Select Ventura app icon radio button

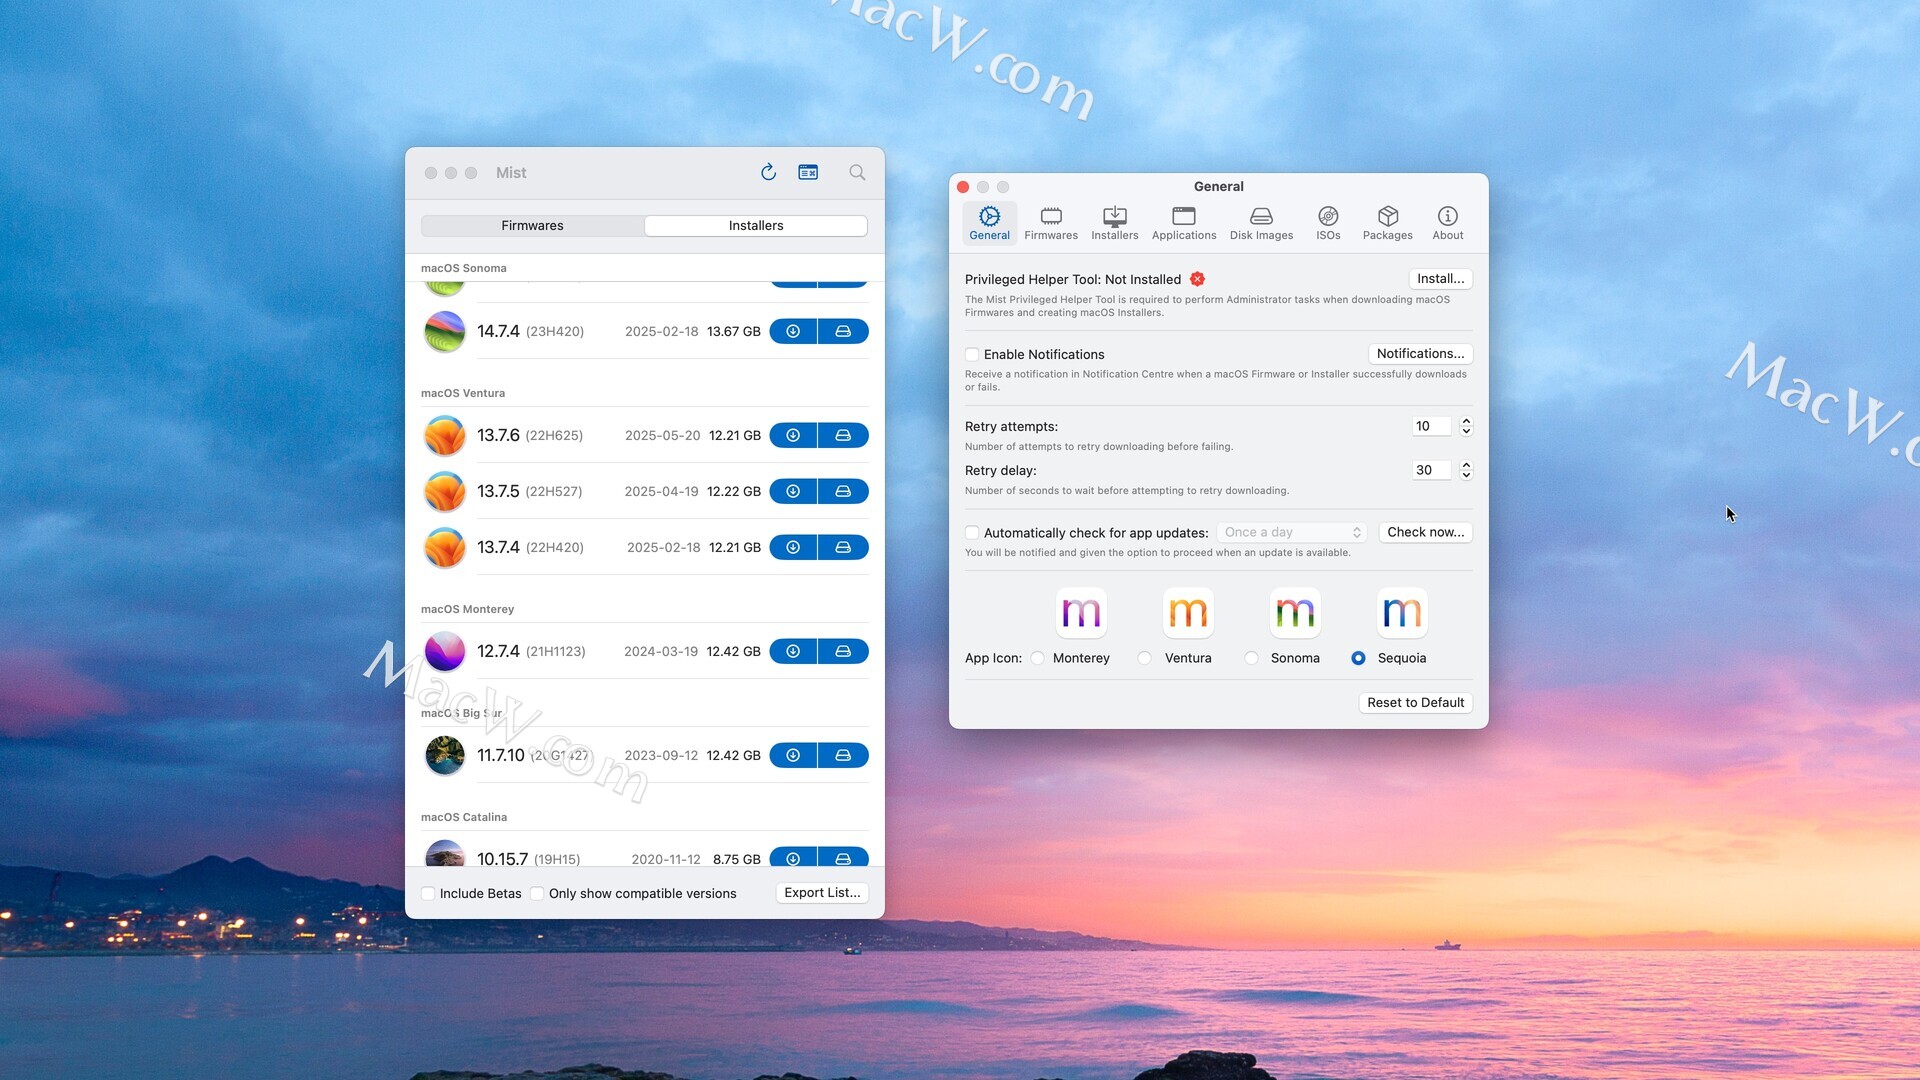(1145, 658)
